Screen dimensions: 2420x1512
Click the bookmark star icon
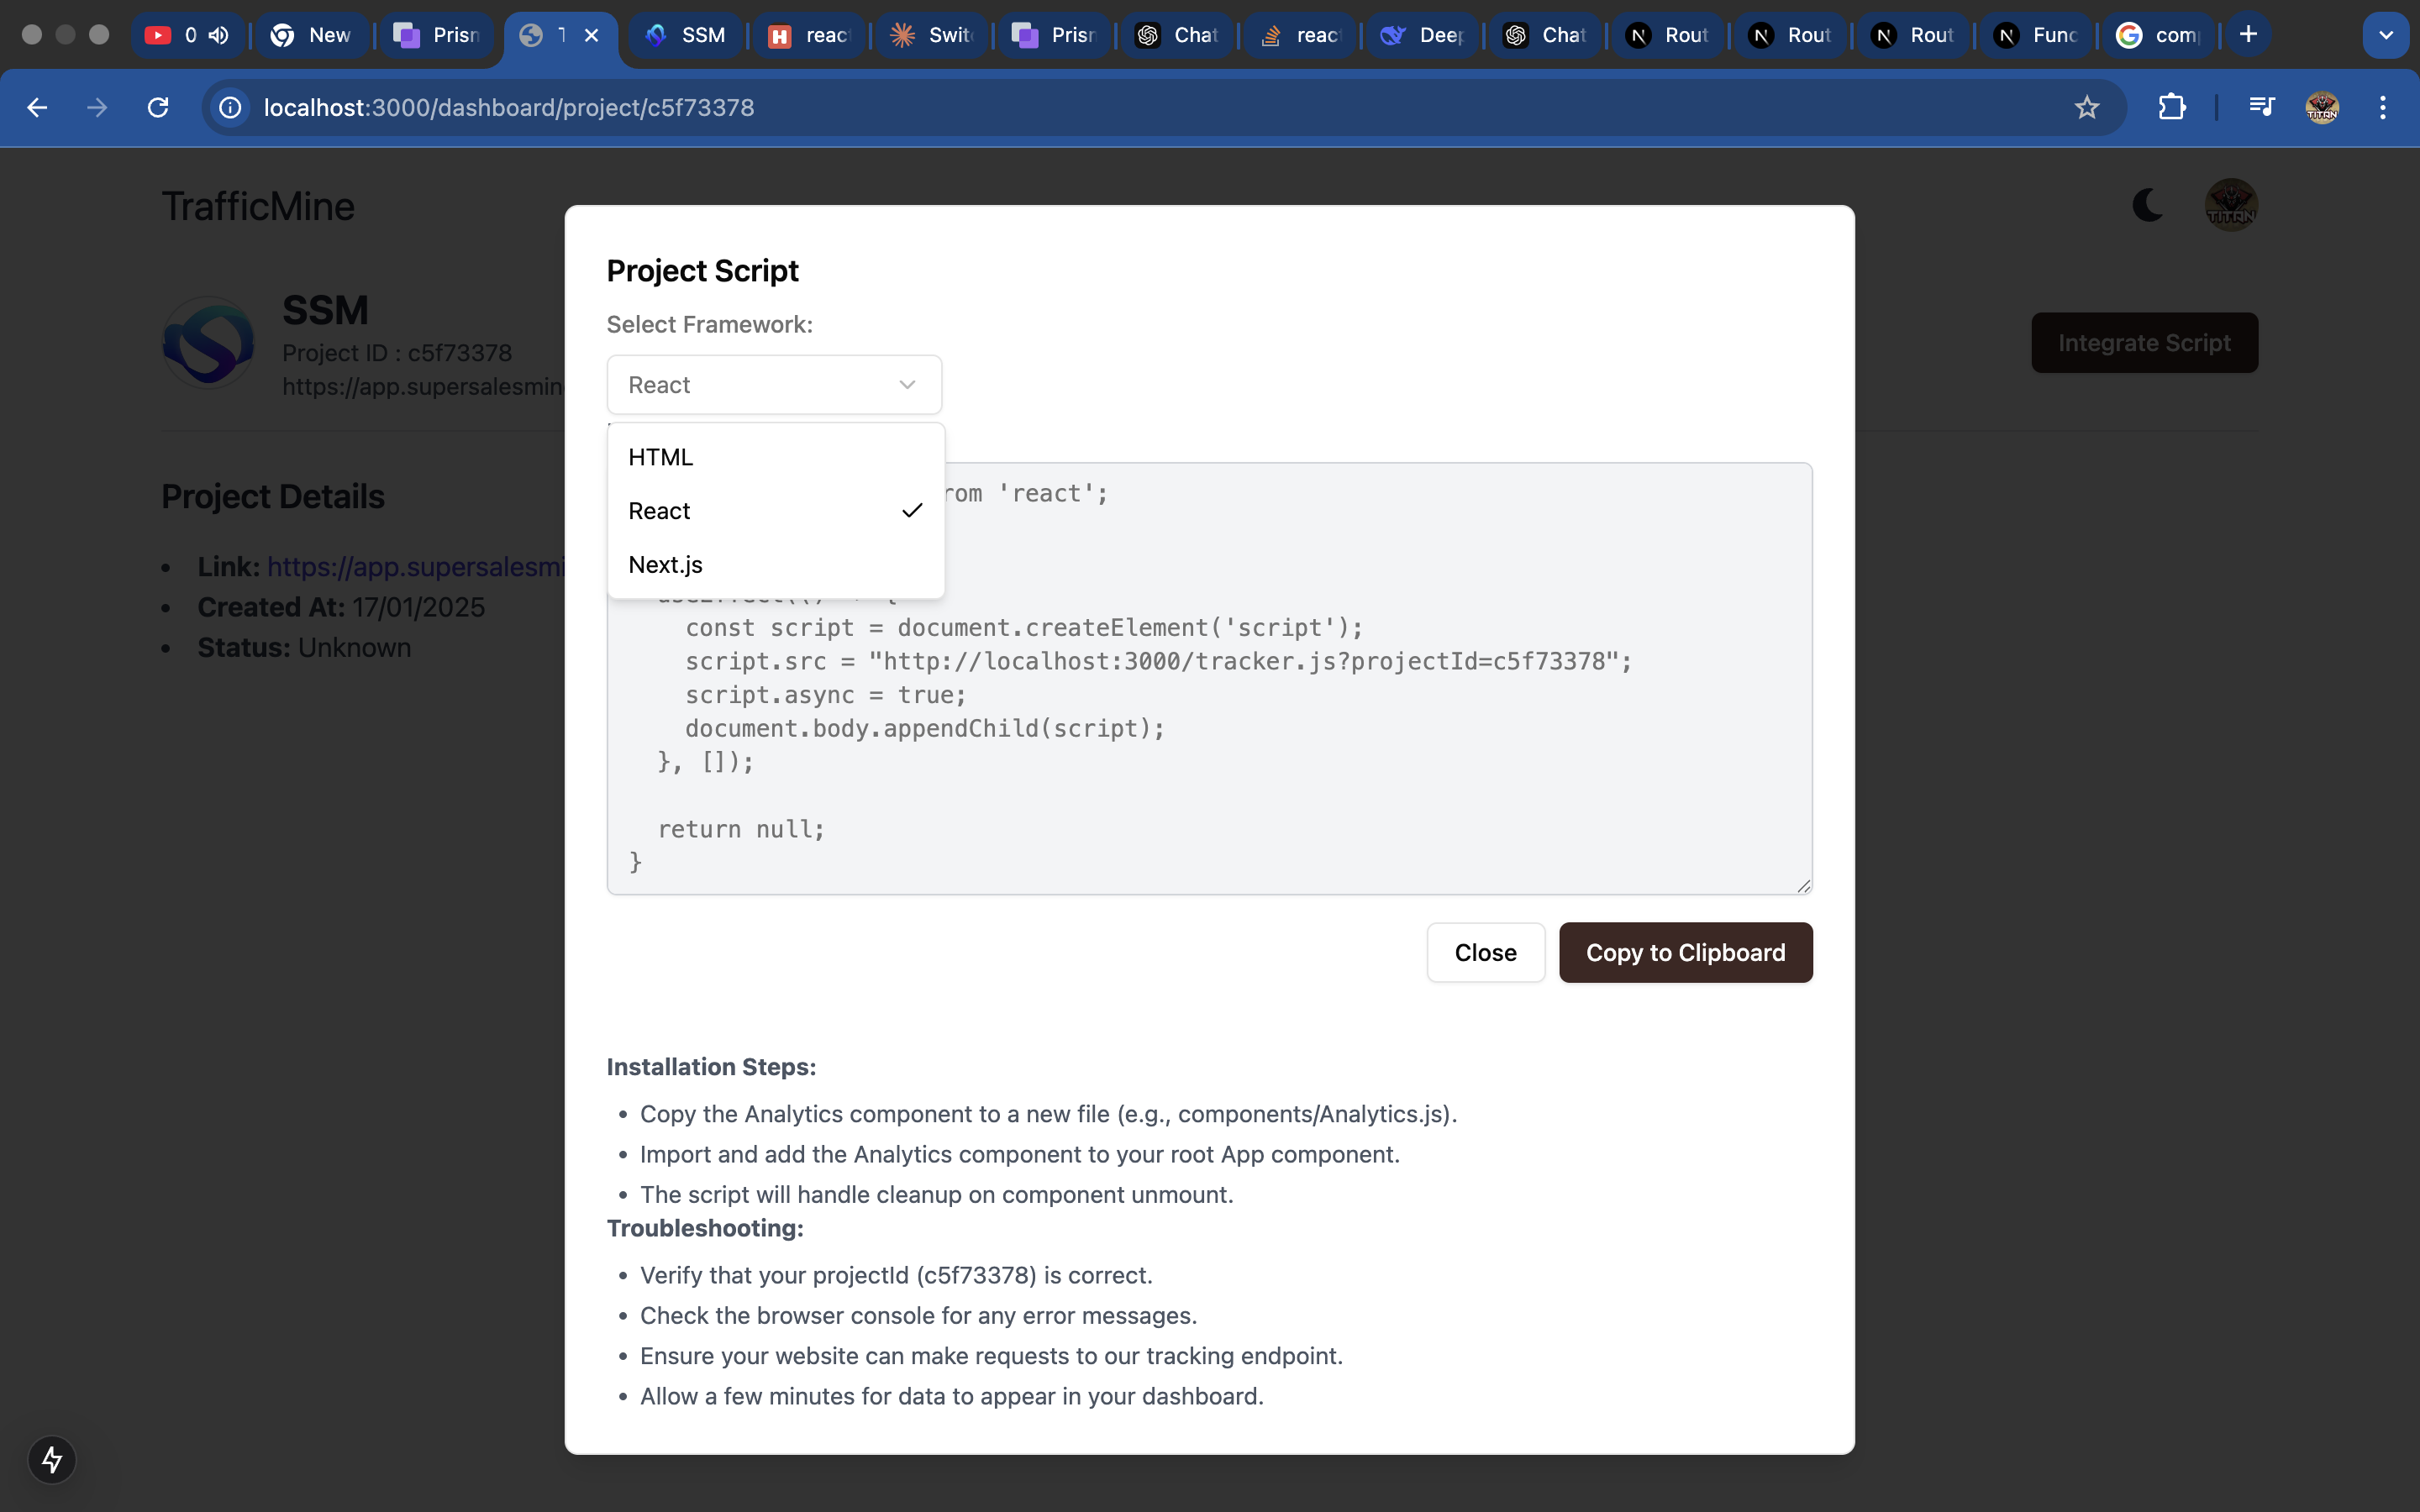pyautogui.click(x=2086, y=107)
